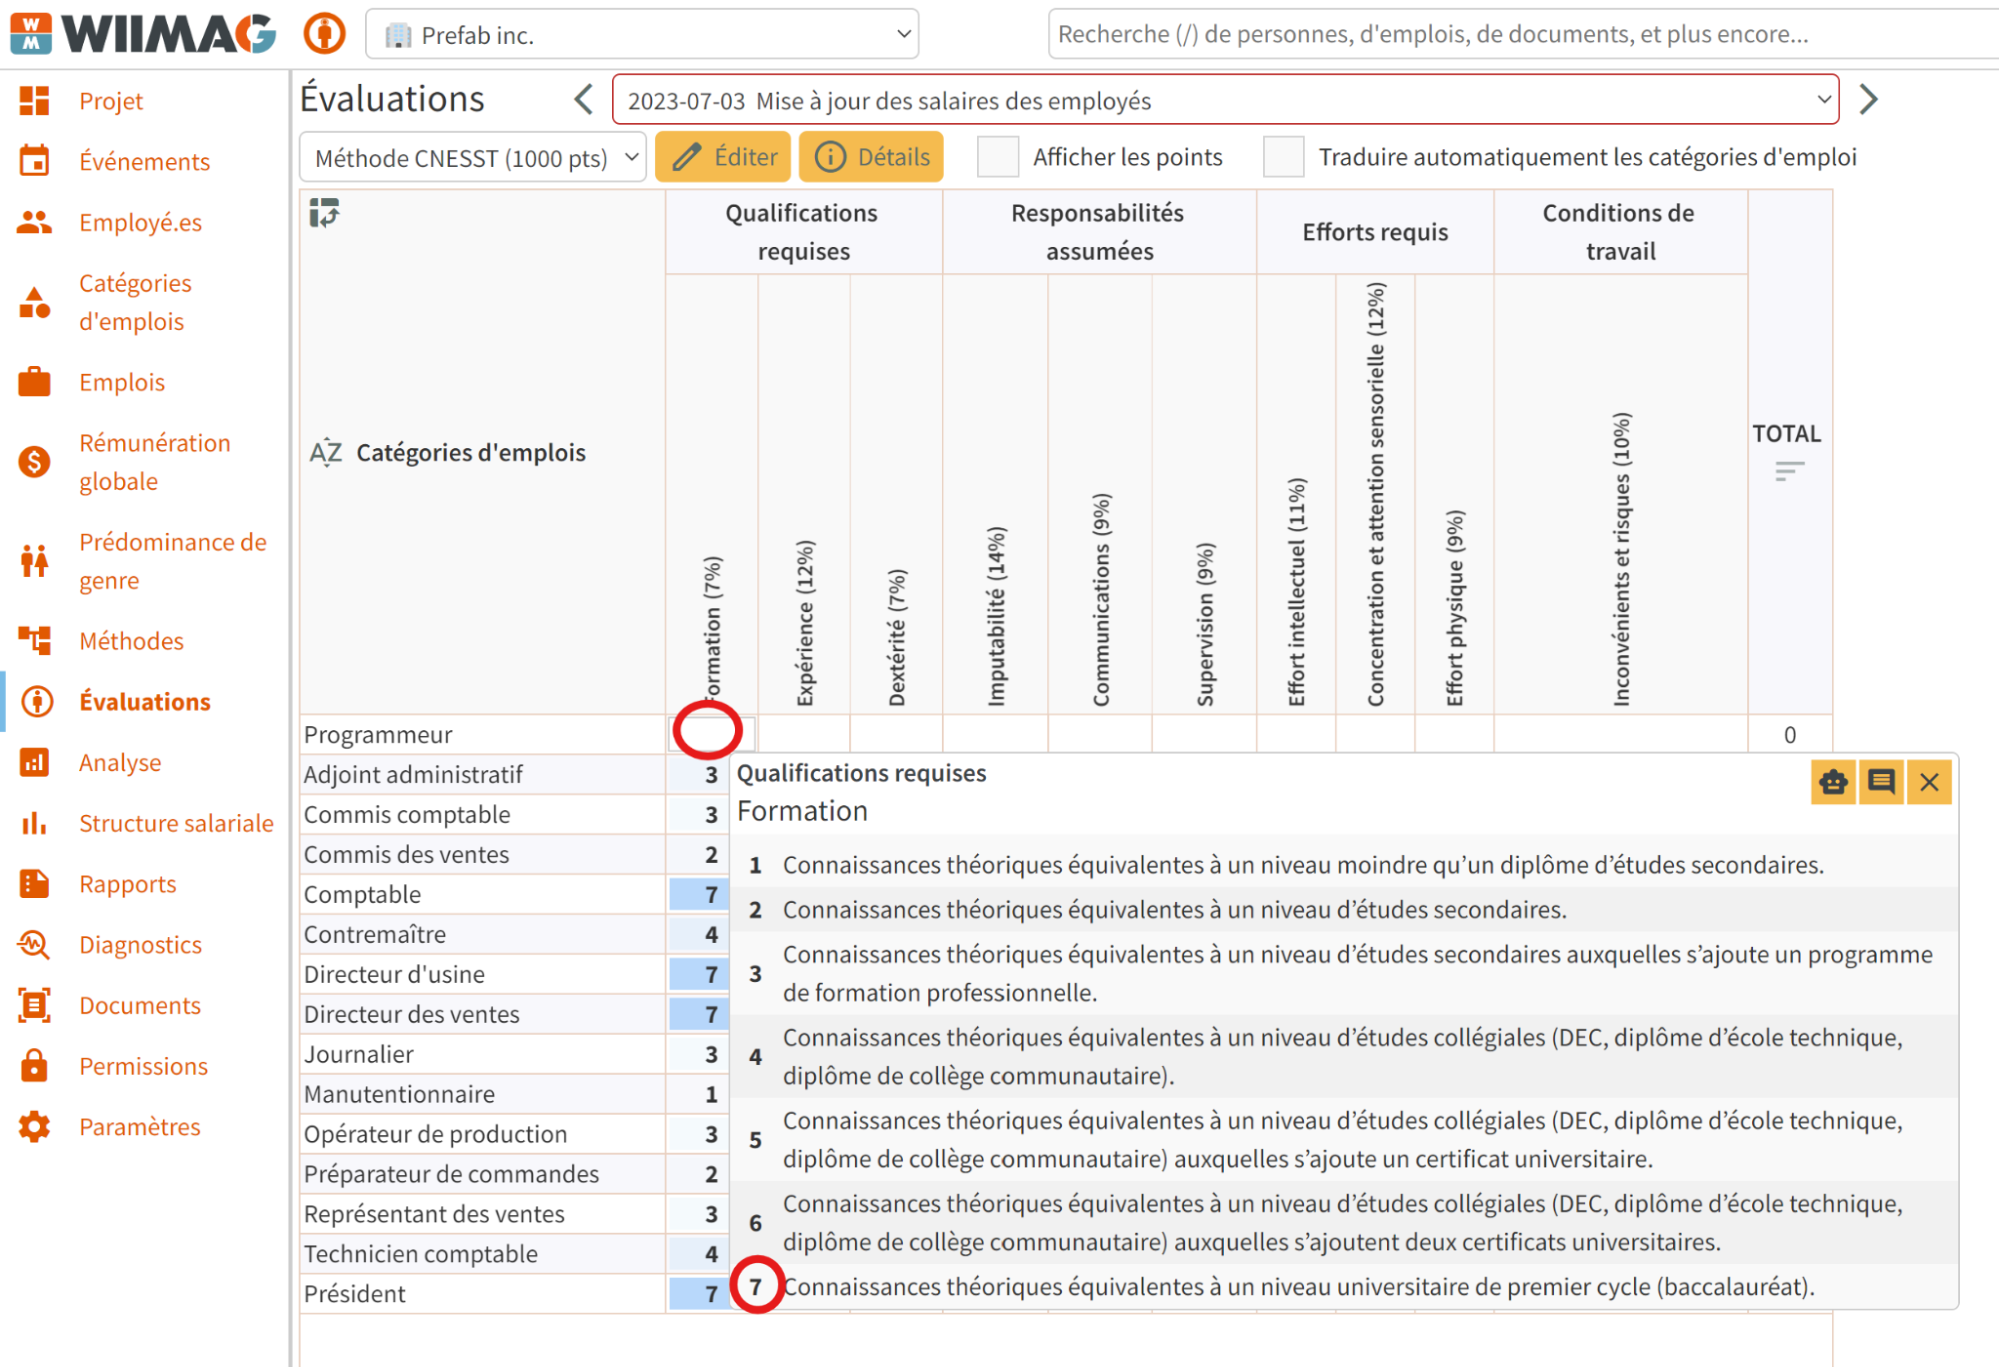Enable Traduire automatiquement les catégories checkbox

coord(1283,157)
